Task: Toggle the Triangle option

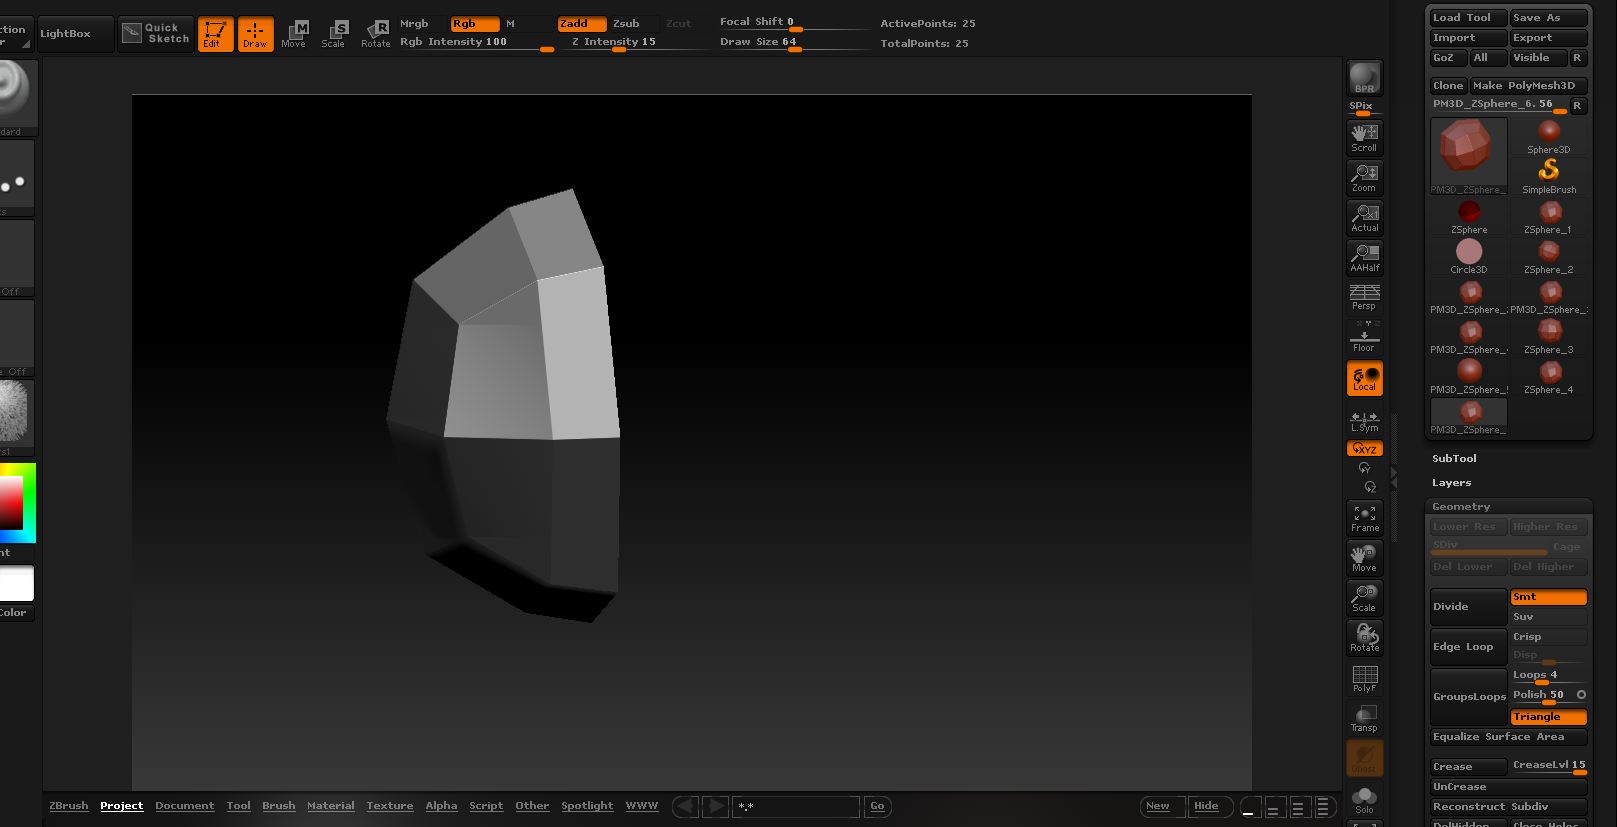Action: tap(1549, 717)
